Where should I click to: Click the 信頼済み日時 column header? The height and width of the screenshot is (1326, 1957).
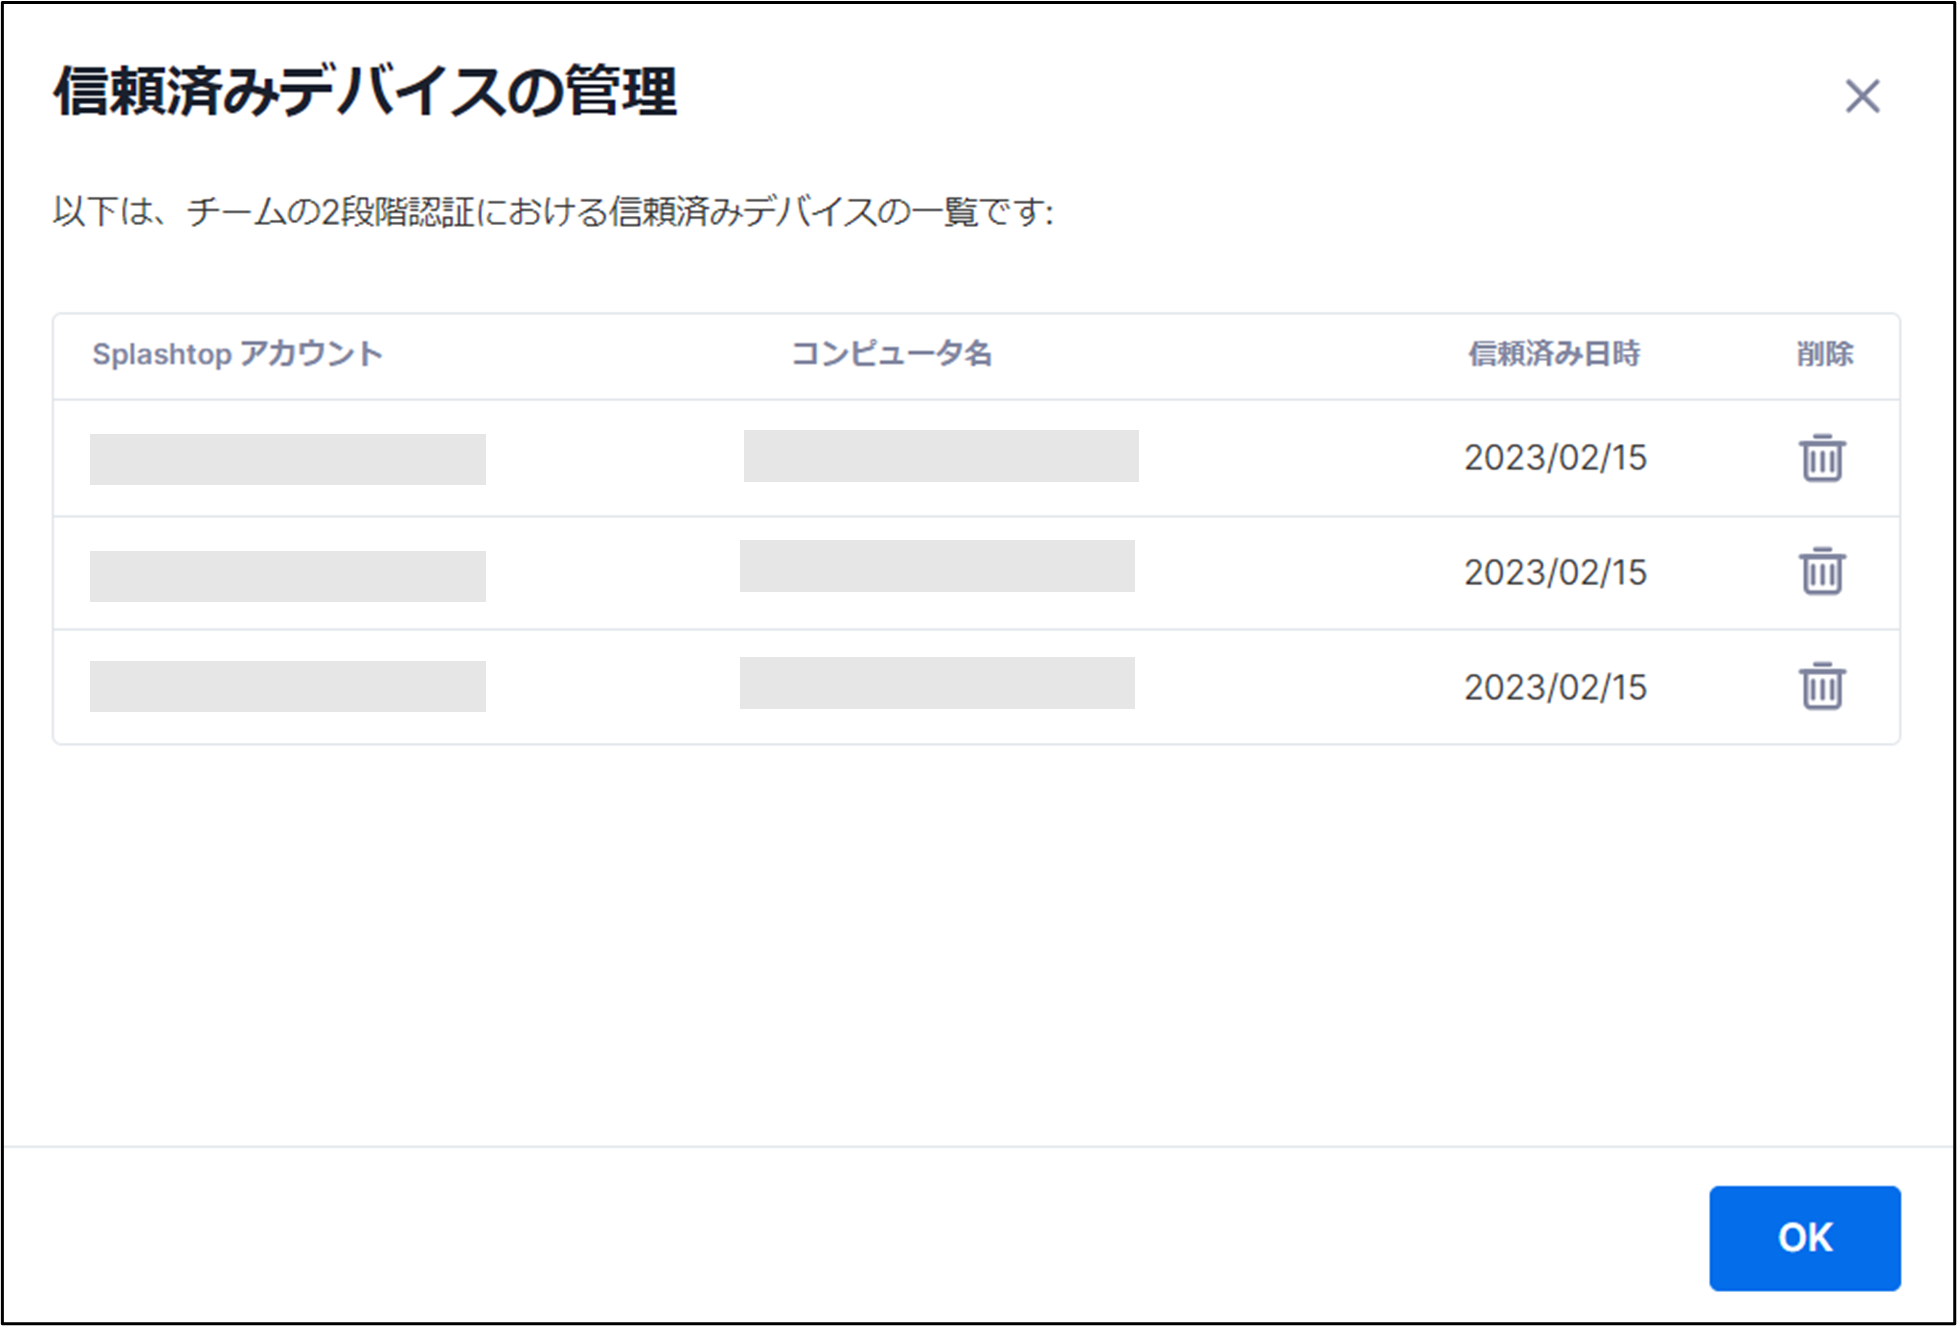(x=1554, y=354)
